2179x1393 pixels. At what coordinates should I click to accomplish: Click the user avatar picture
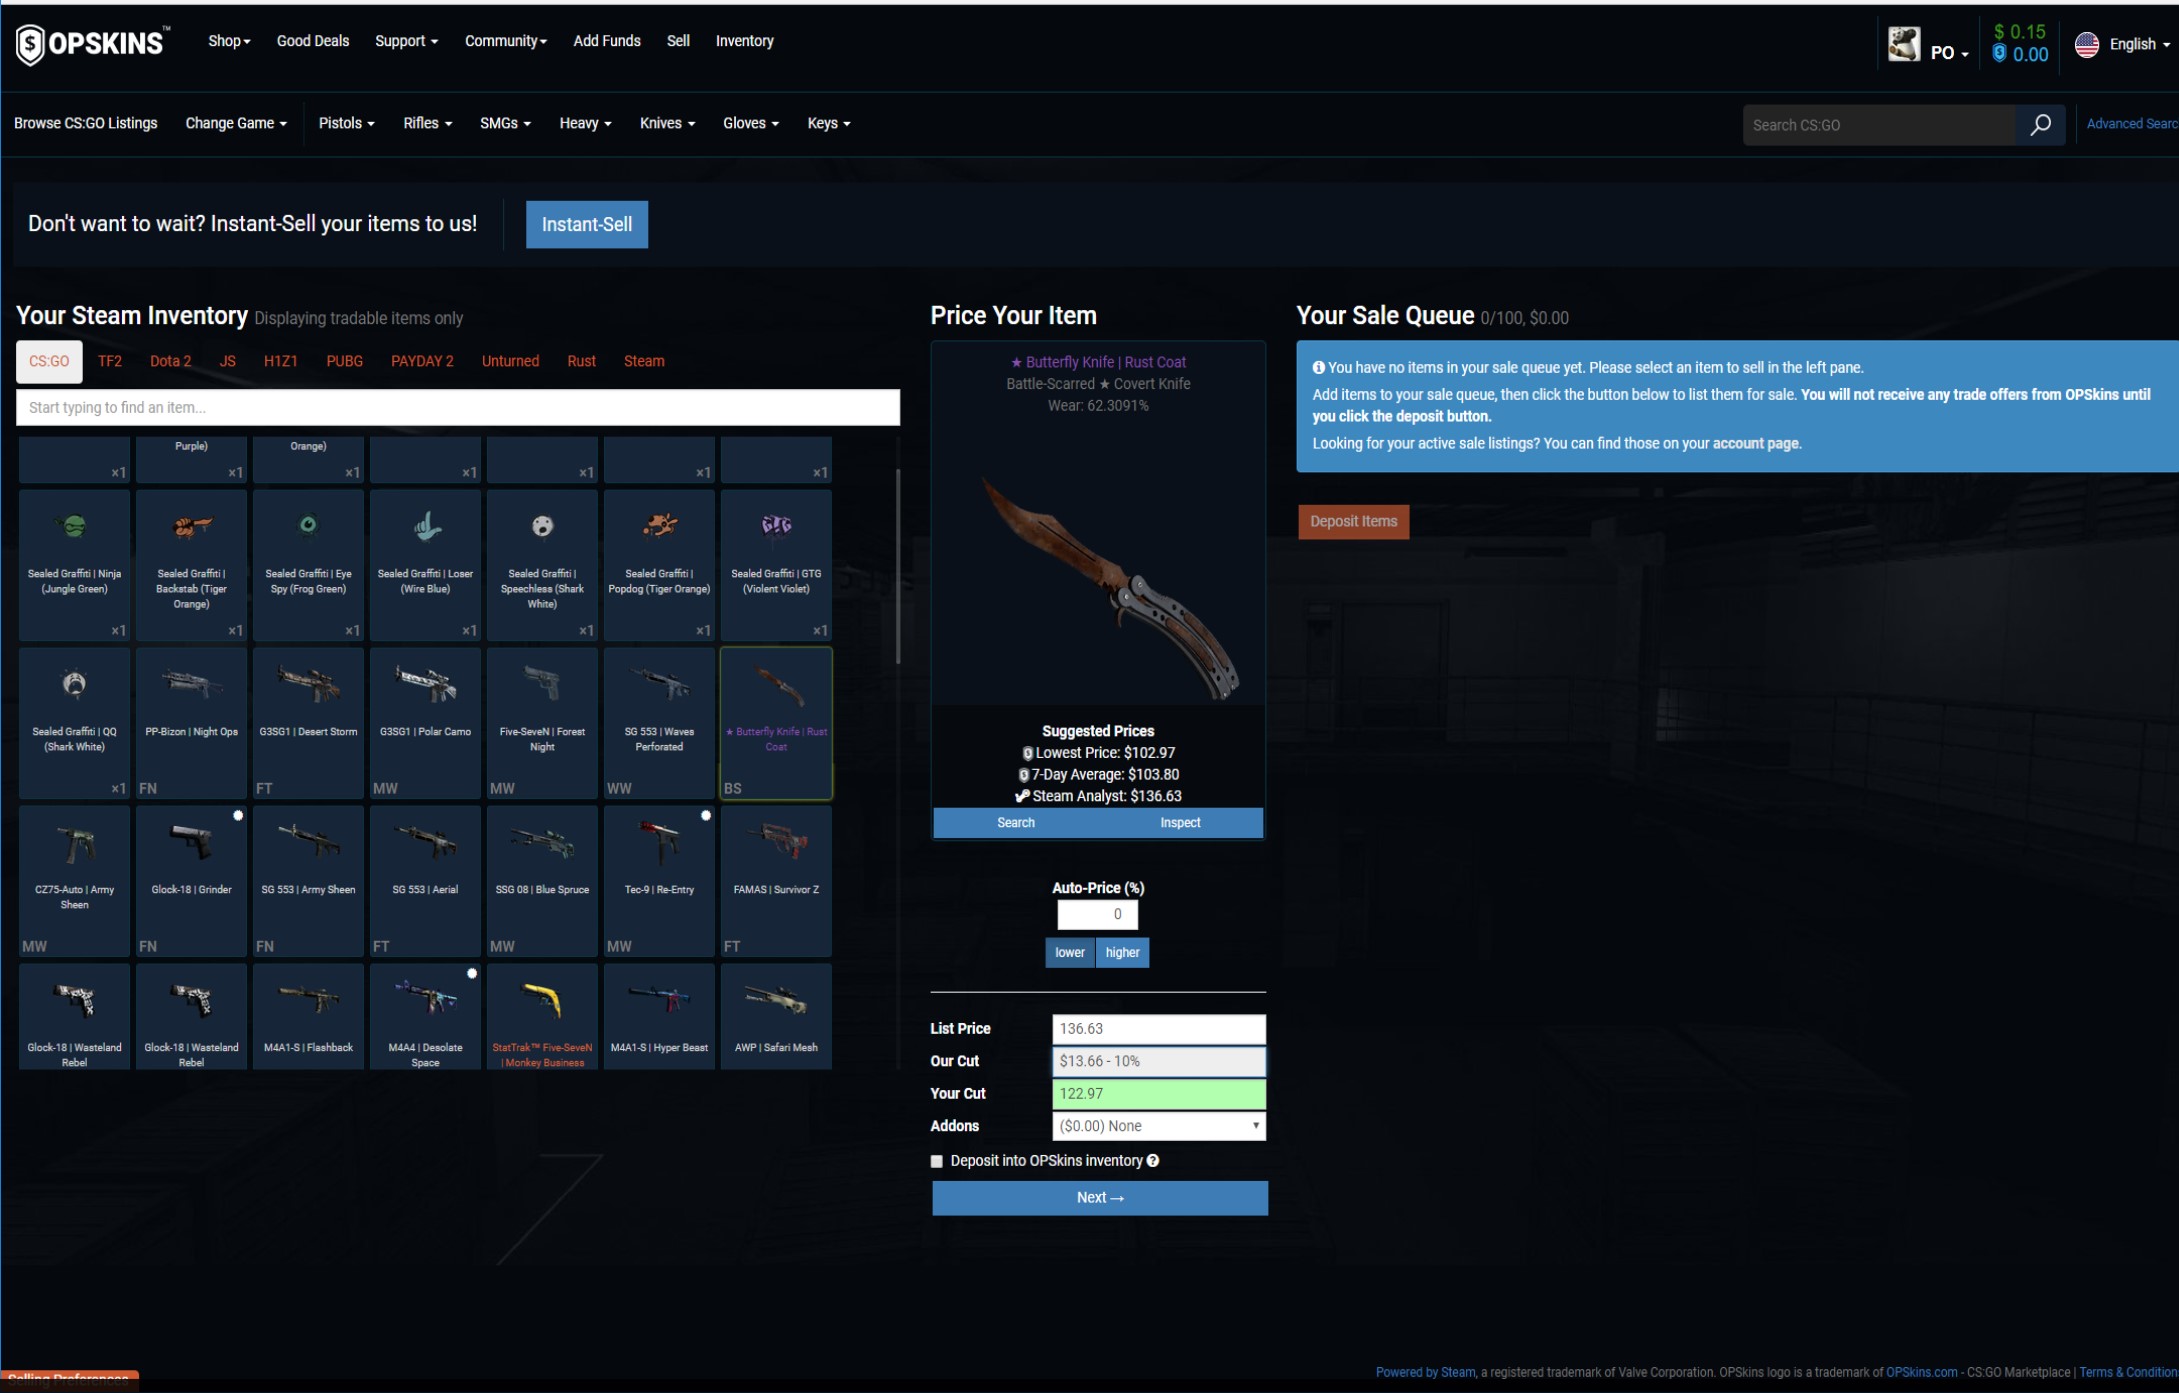point(1904,44)
